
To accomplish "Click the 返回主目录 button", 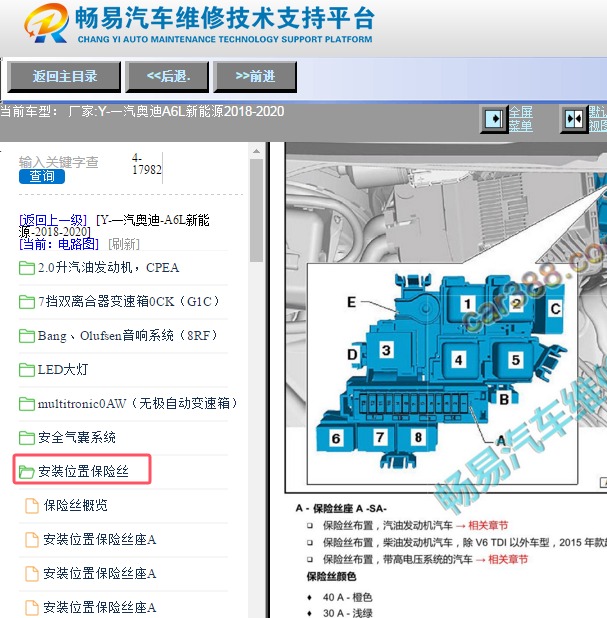I will coord(64,76).
